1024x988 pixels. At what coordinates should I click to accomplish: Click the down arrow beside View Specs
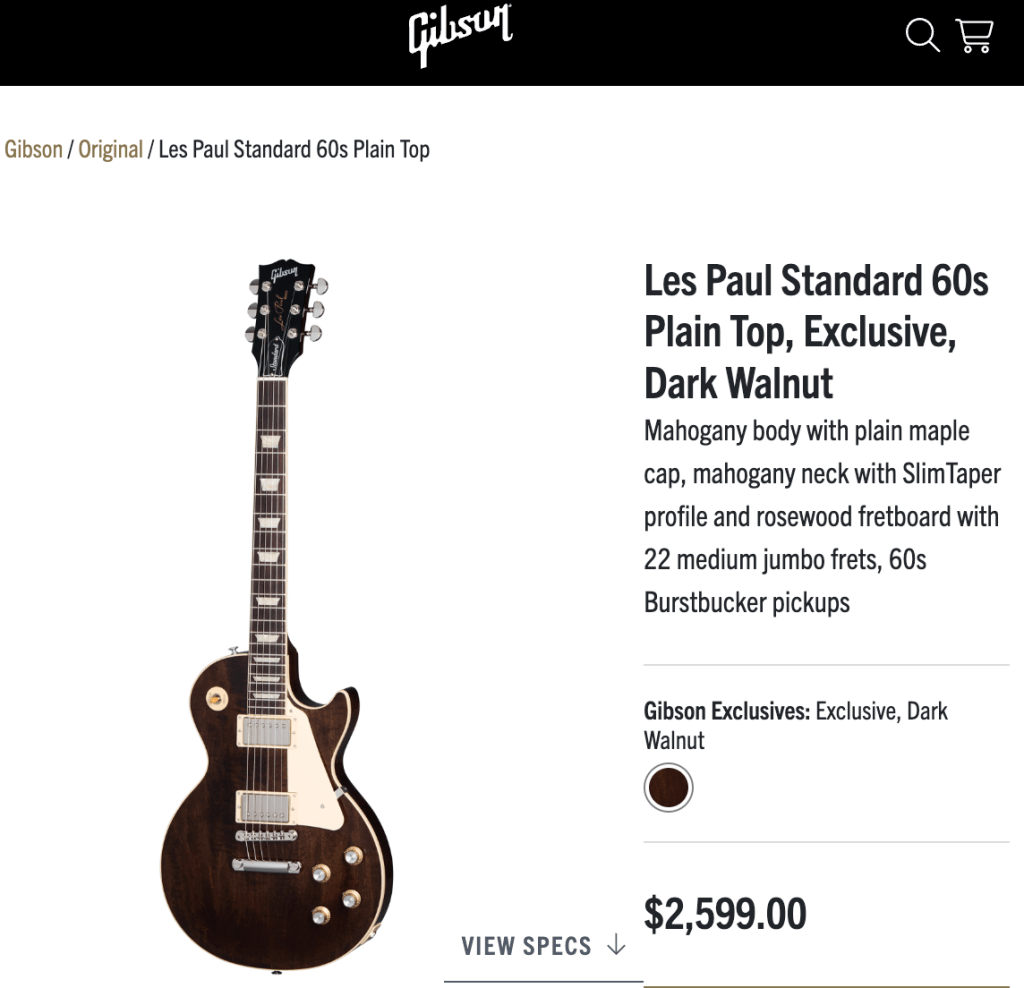click(x=616, y=945)
